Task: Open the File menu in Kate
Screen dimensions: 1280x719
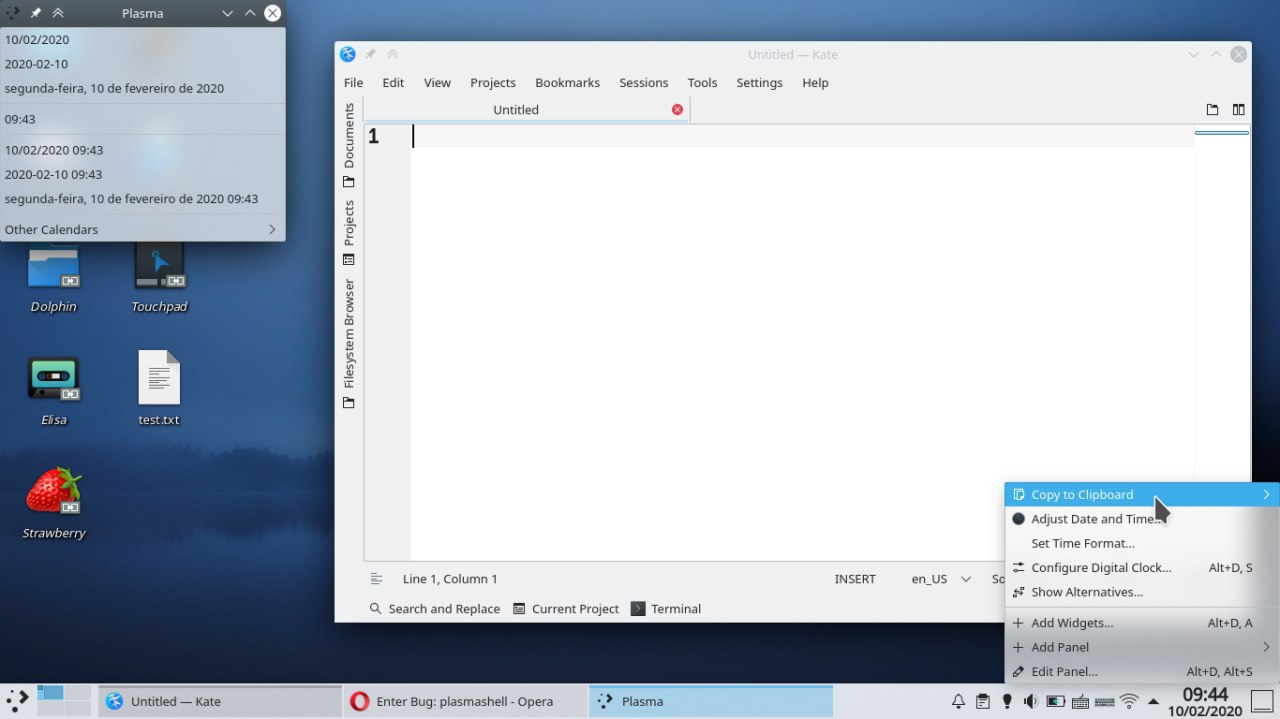Action: click(x=354, y=83)
